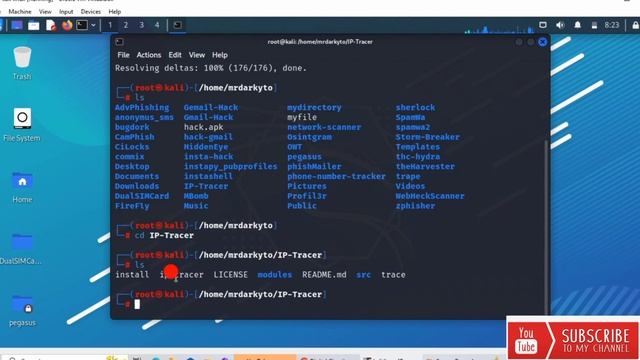Launch Firefox from the Kali panel

coord(67,25)
